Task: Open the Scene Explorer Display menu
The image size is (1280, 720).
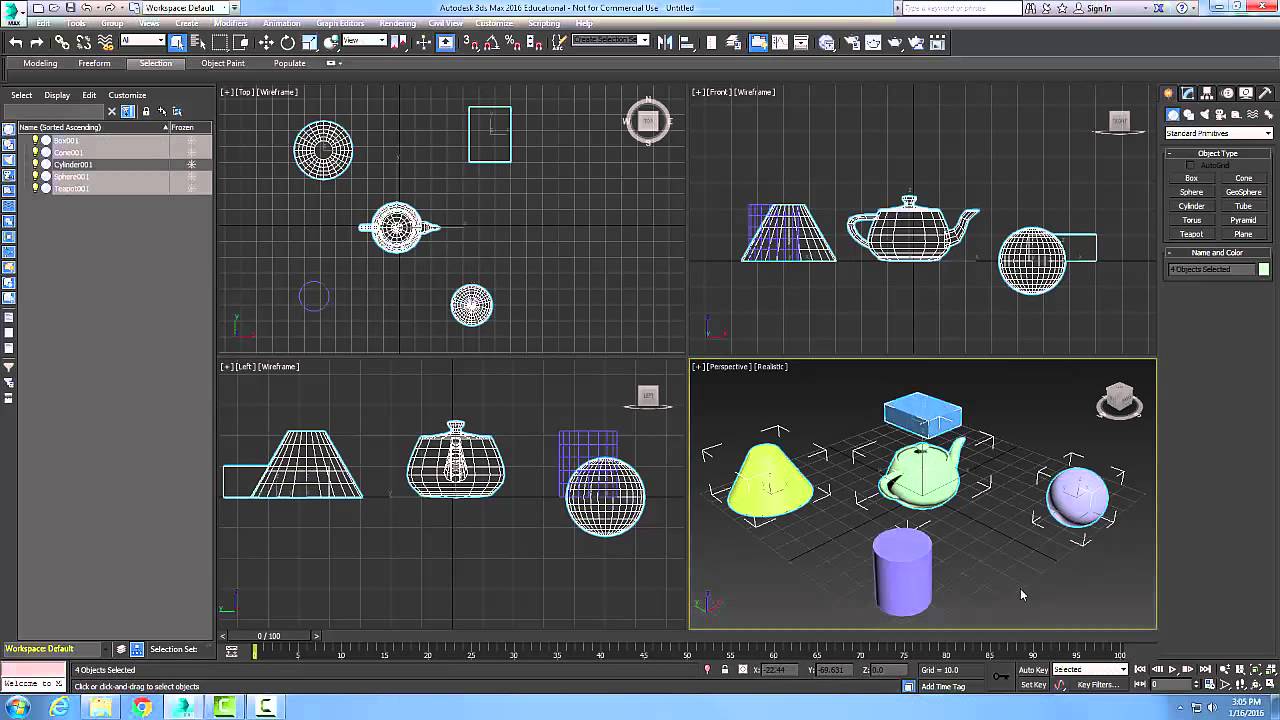Action: tap(57, 95)
